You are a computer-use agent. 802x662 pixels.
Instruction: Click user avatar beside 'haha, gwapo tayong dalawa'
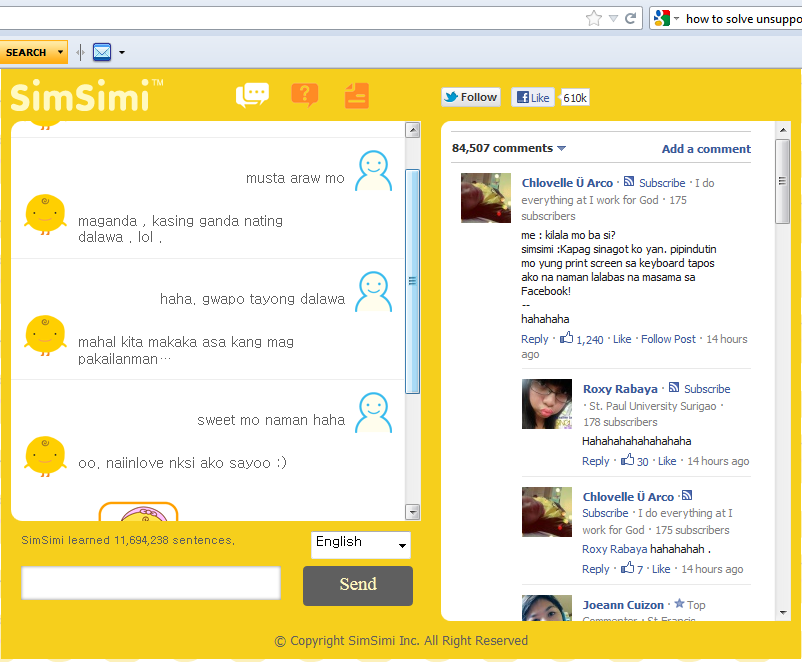(x=373, y=291)
